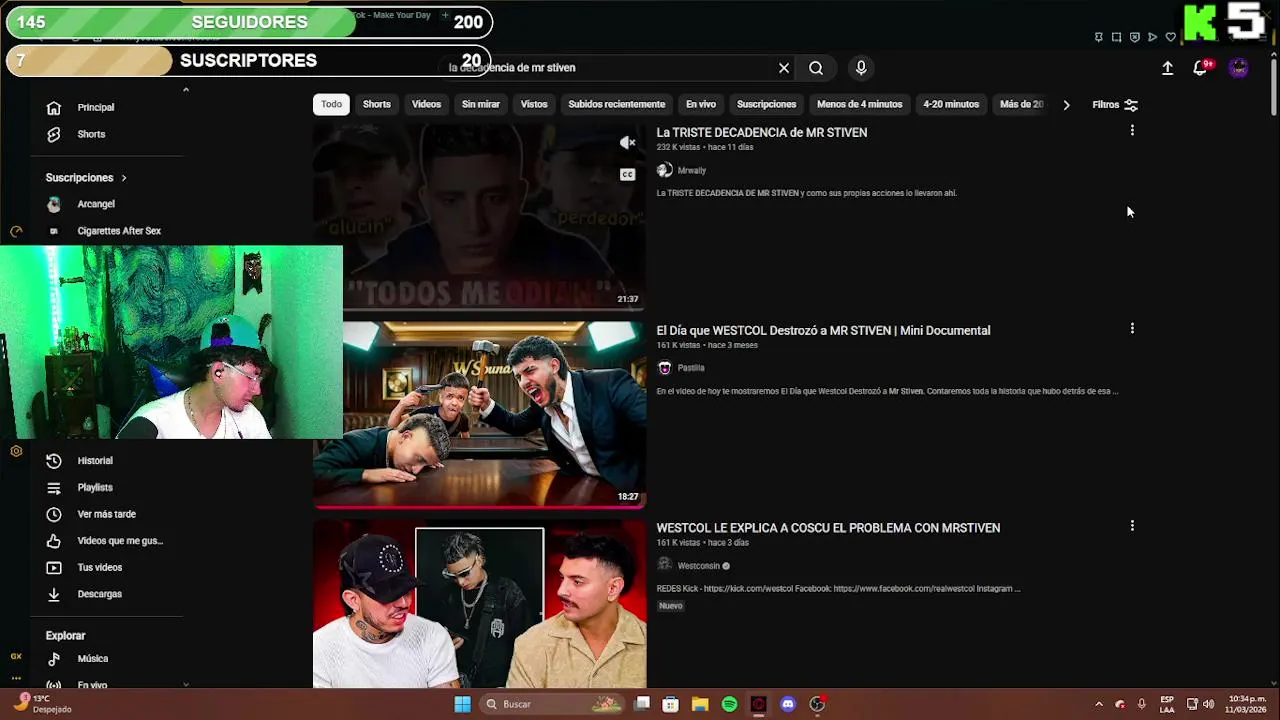Select the Subidos recientemente filter chip

click(x=617, y=104)
